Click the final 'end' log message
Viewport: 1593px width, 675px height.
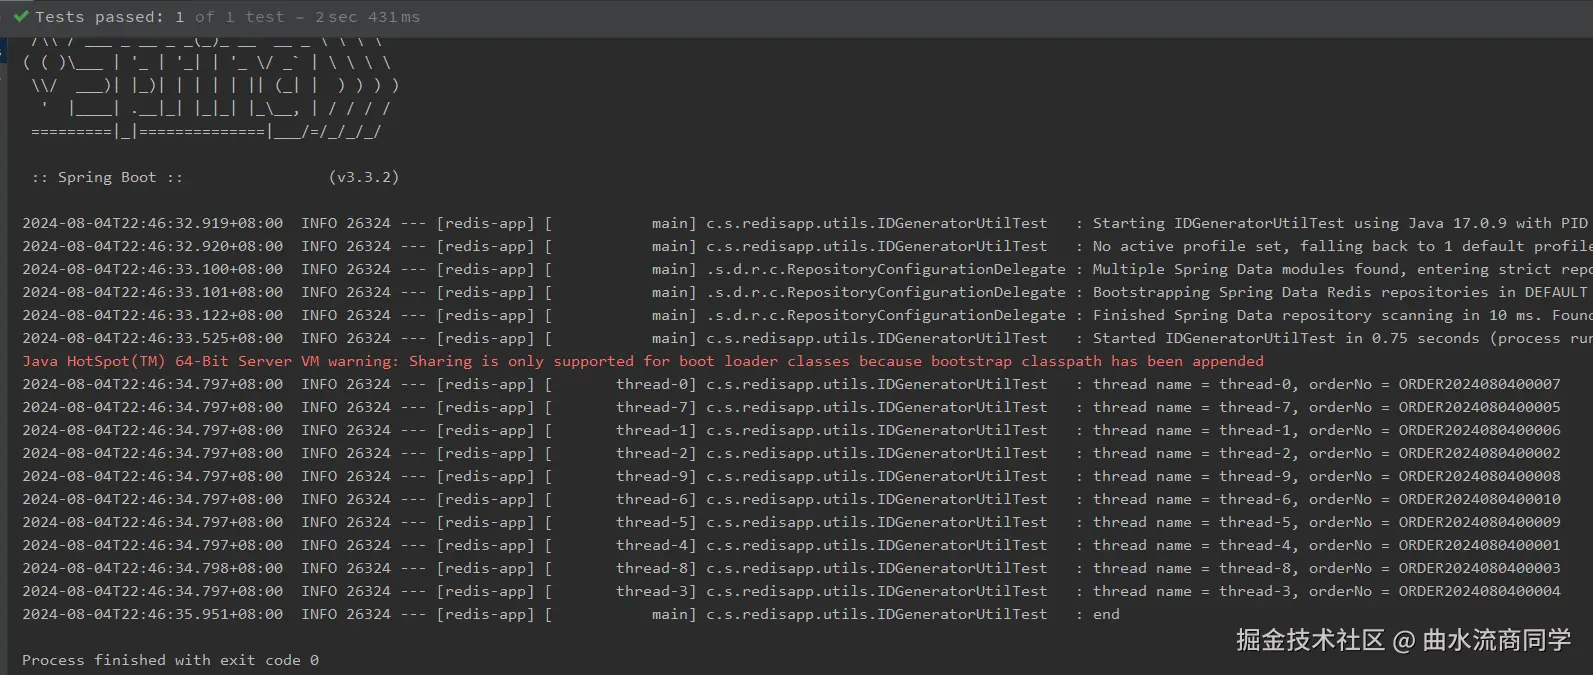point(1106,614)
